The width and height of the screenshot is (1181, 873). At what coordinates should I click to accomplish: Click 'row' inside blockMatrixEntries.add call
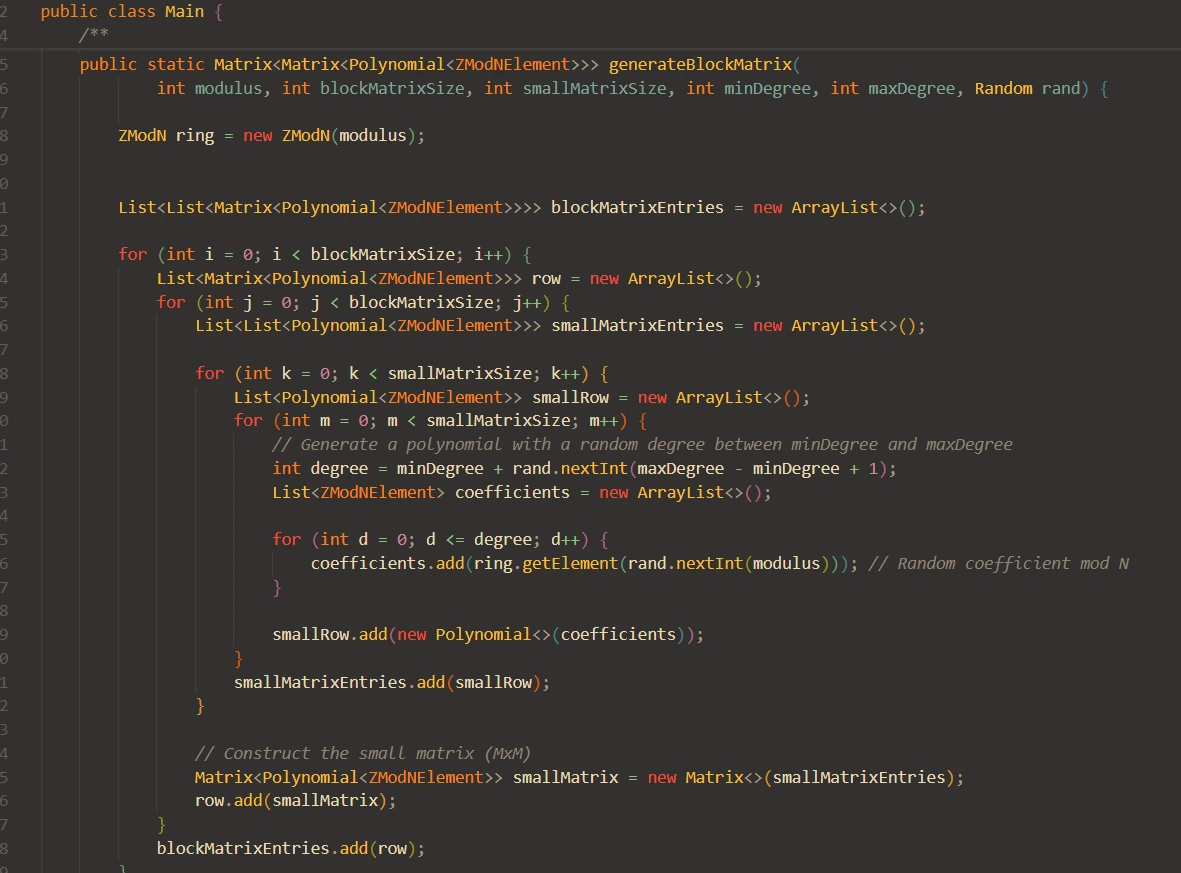tap(391, 848)
